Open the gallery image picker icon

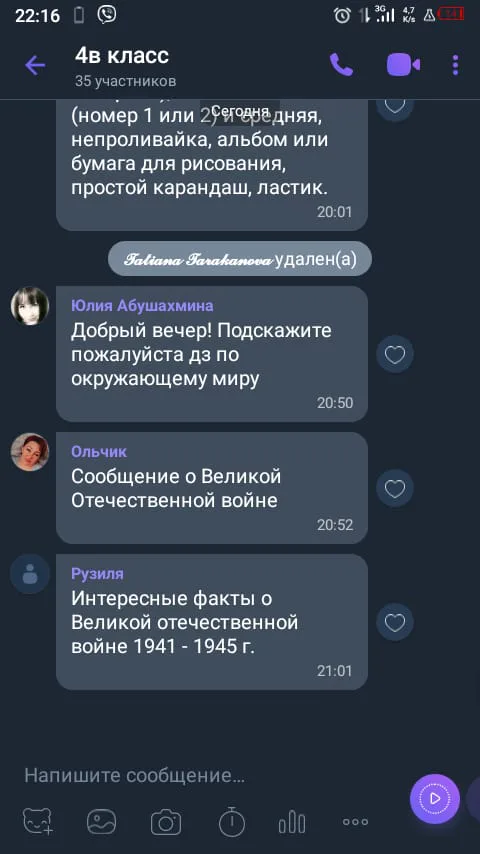[x=102, y=821]
